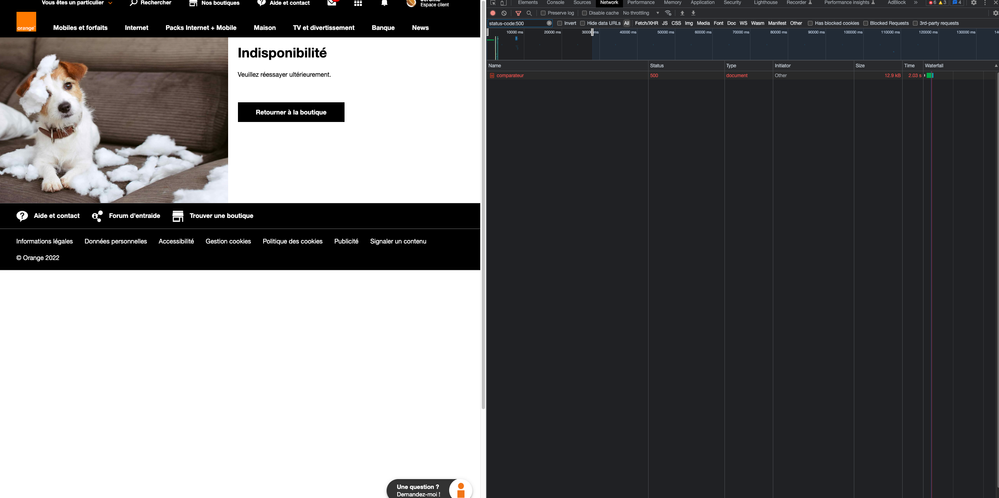This screenshot has width=999, height=498.
Task: Click the chat assistant info icon
Action: click(461, 490)
